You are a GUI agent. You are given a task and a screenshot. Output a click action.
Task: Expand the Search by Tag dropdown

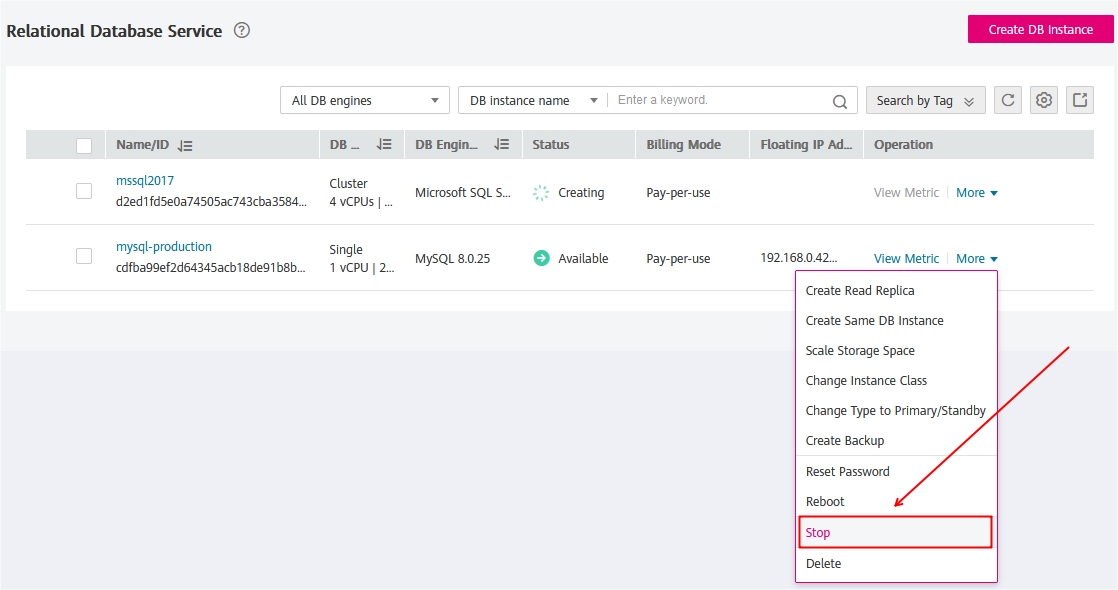(x=925, y=100)
